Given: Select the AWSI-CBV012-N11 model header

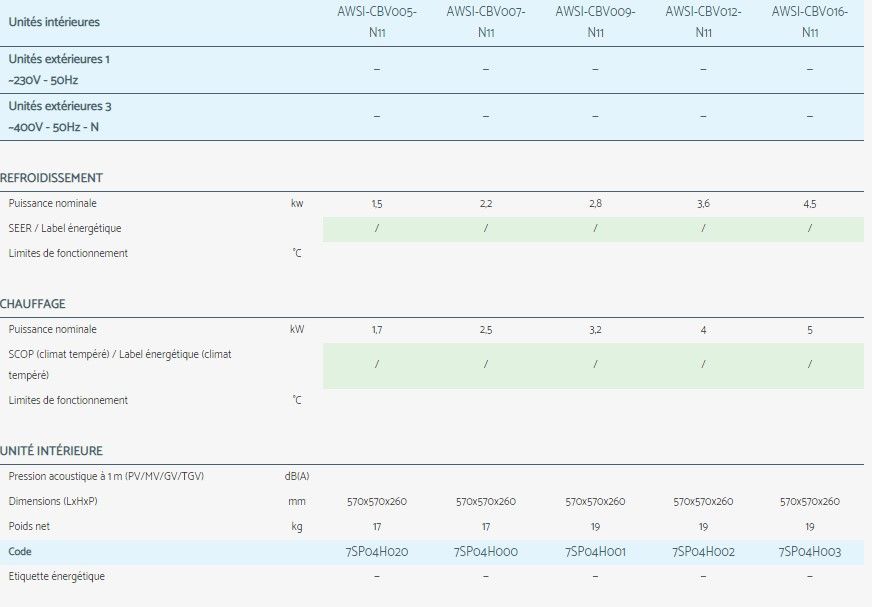Looking at the screenshot, I should point(703,21).
